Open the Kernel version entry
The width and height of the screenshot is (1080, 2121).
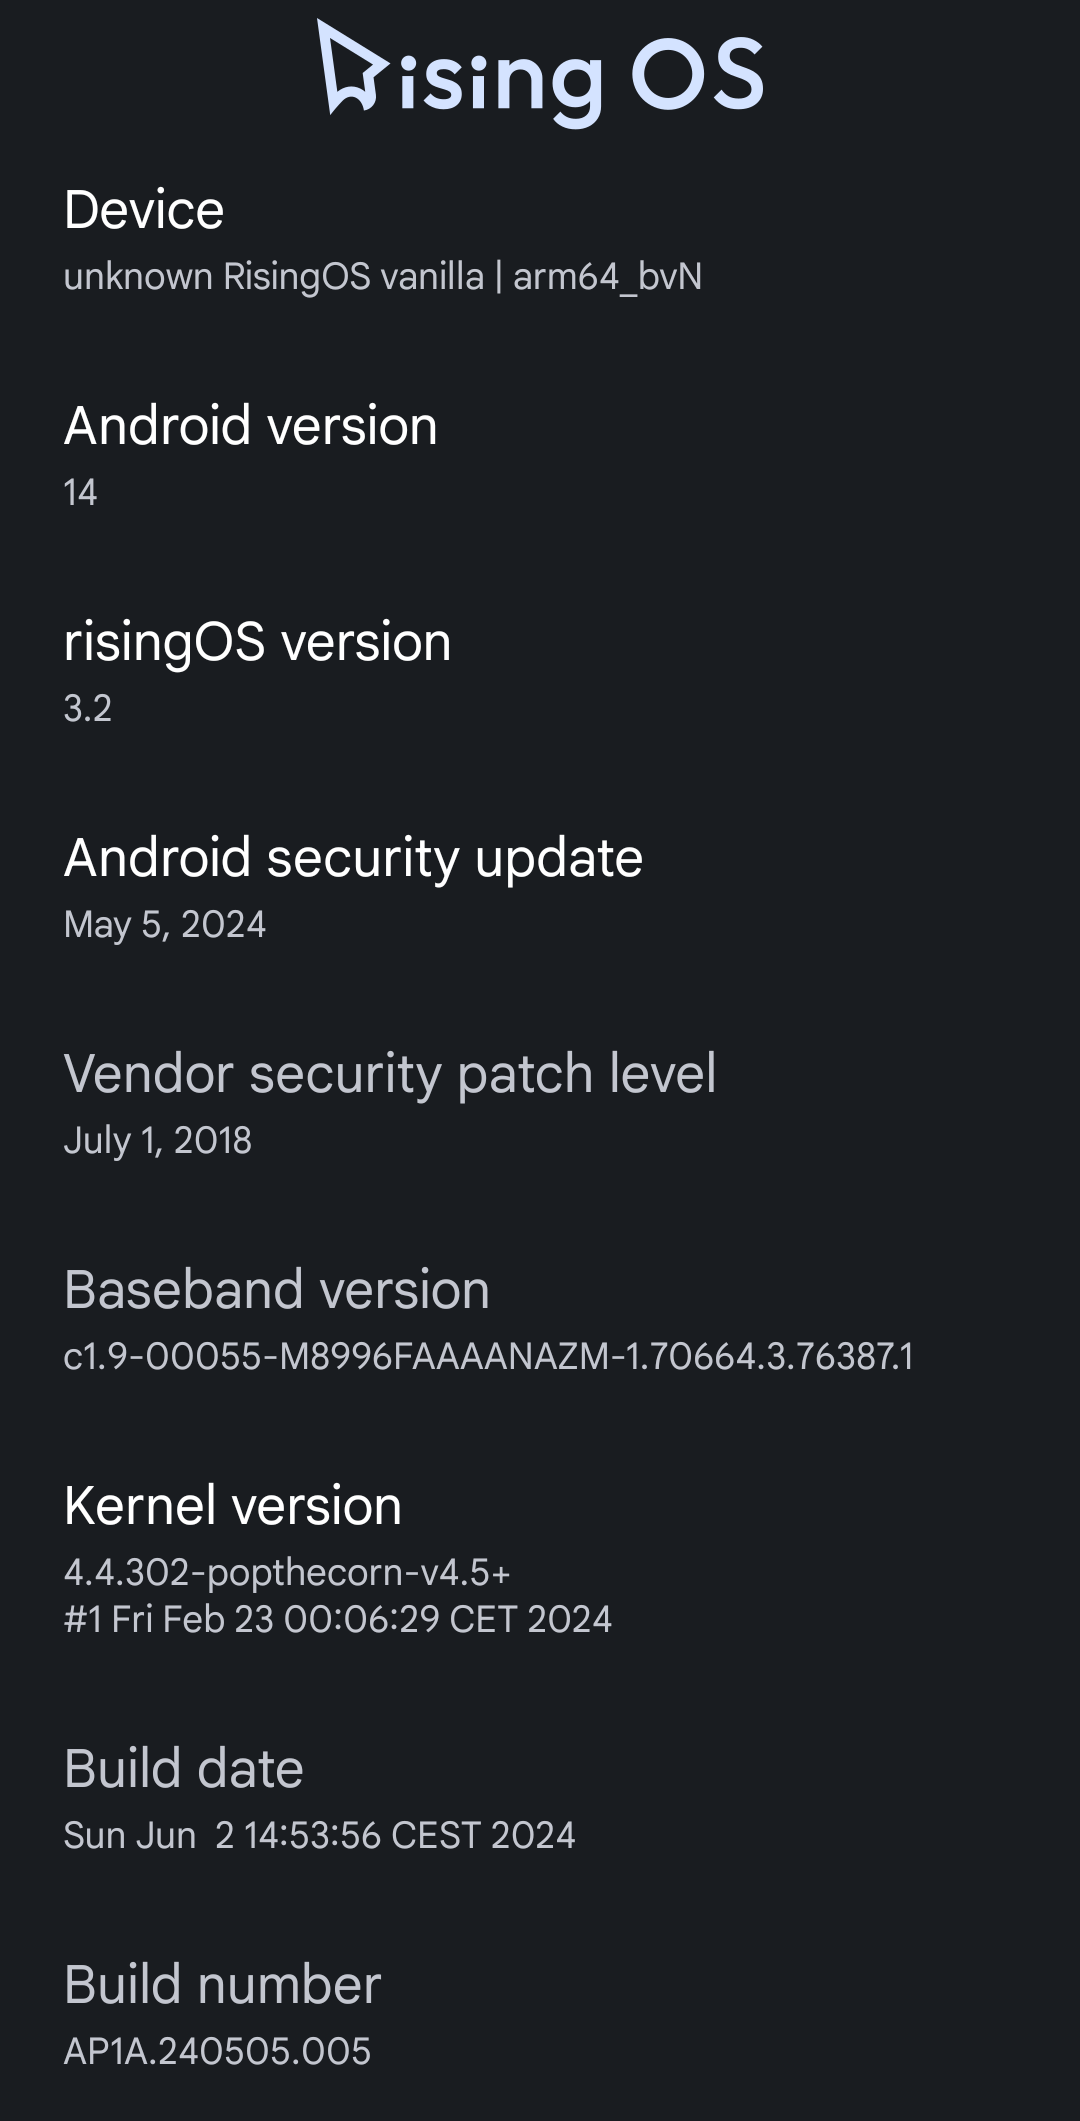coord(540,1560)
